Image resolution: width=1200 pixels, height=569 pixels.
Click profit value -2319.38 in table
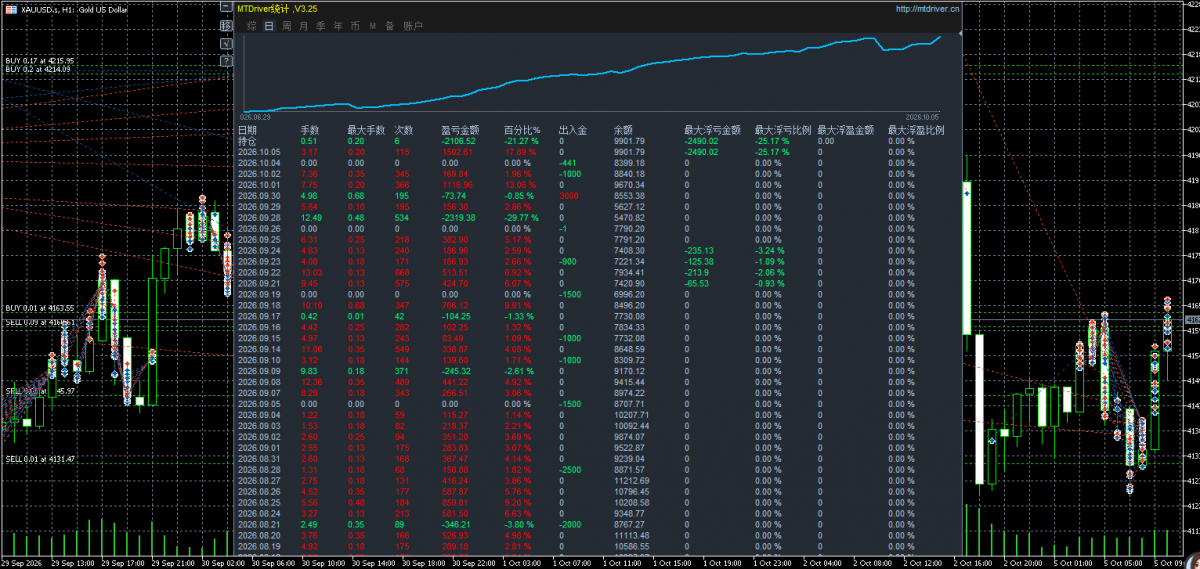(x=458, y=217)
